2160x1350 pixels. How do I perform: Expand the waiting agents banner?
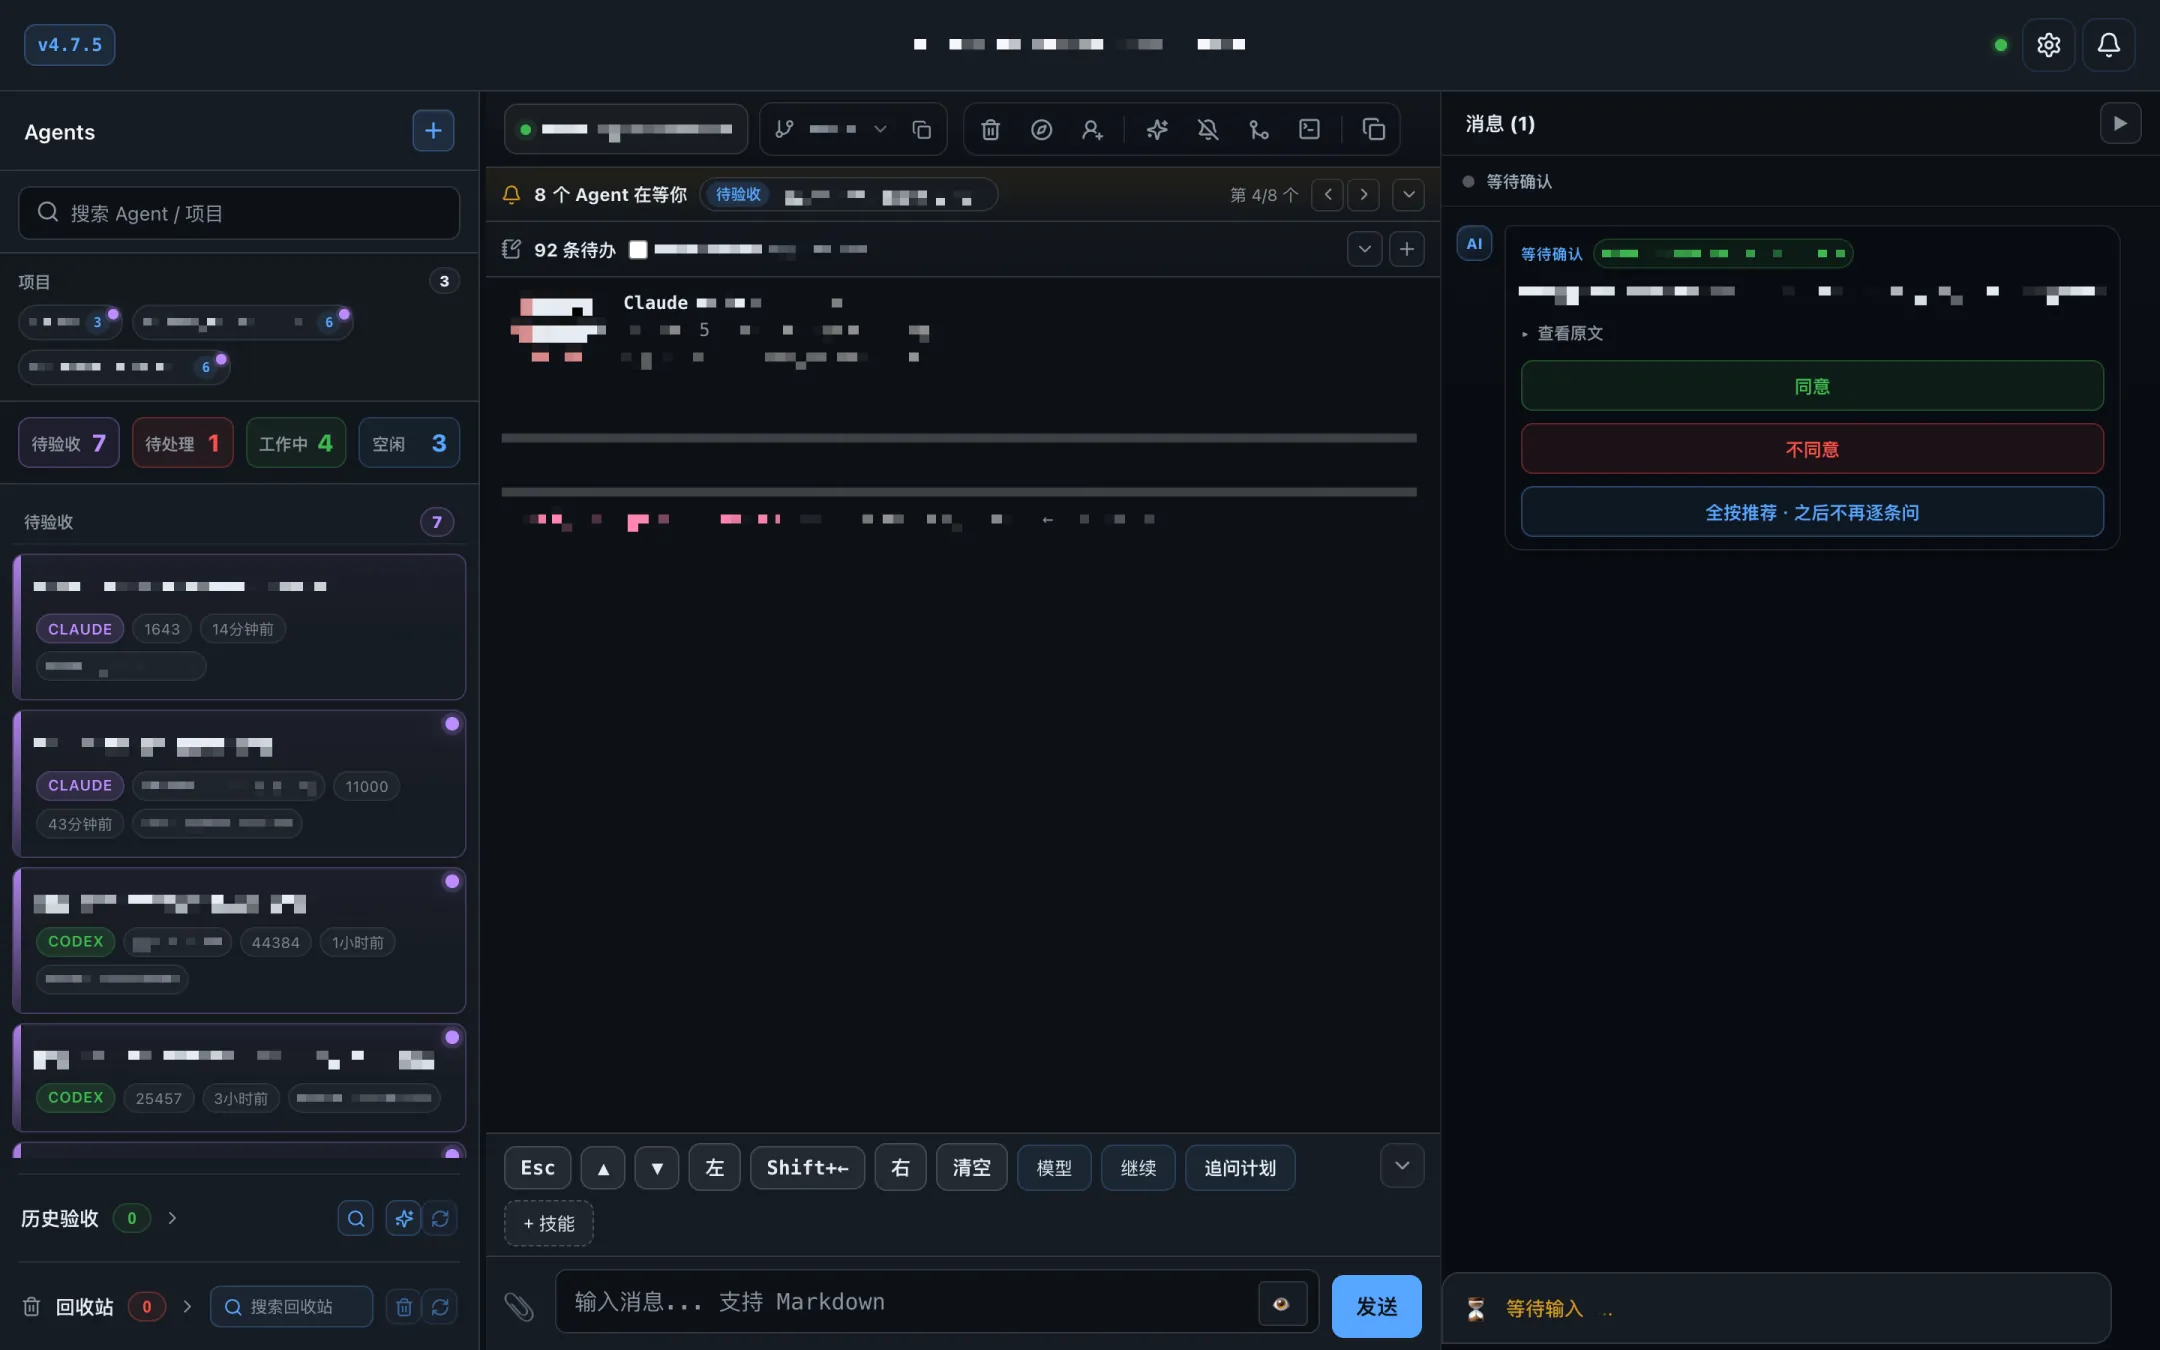tap(1408, 195)
